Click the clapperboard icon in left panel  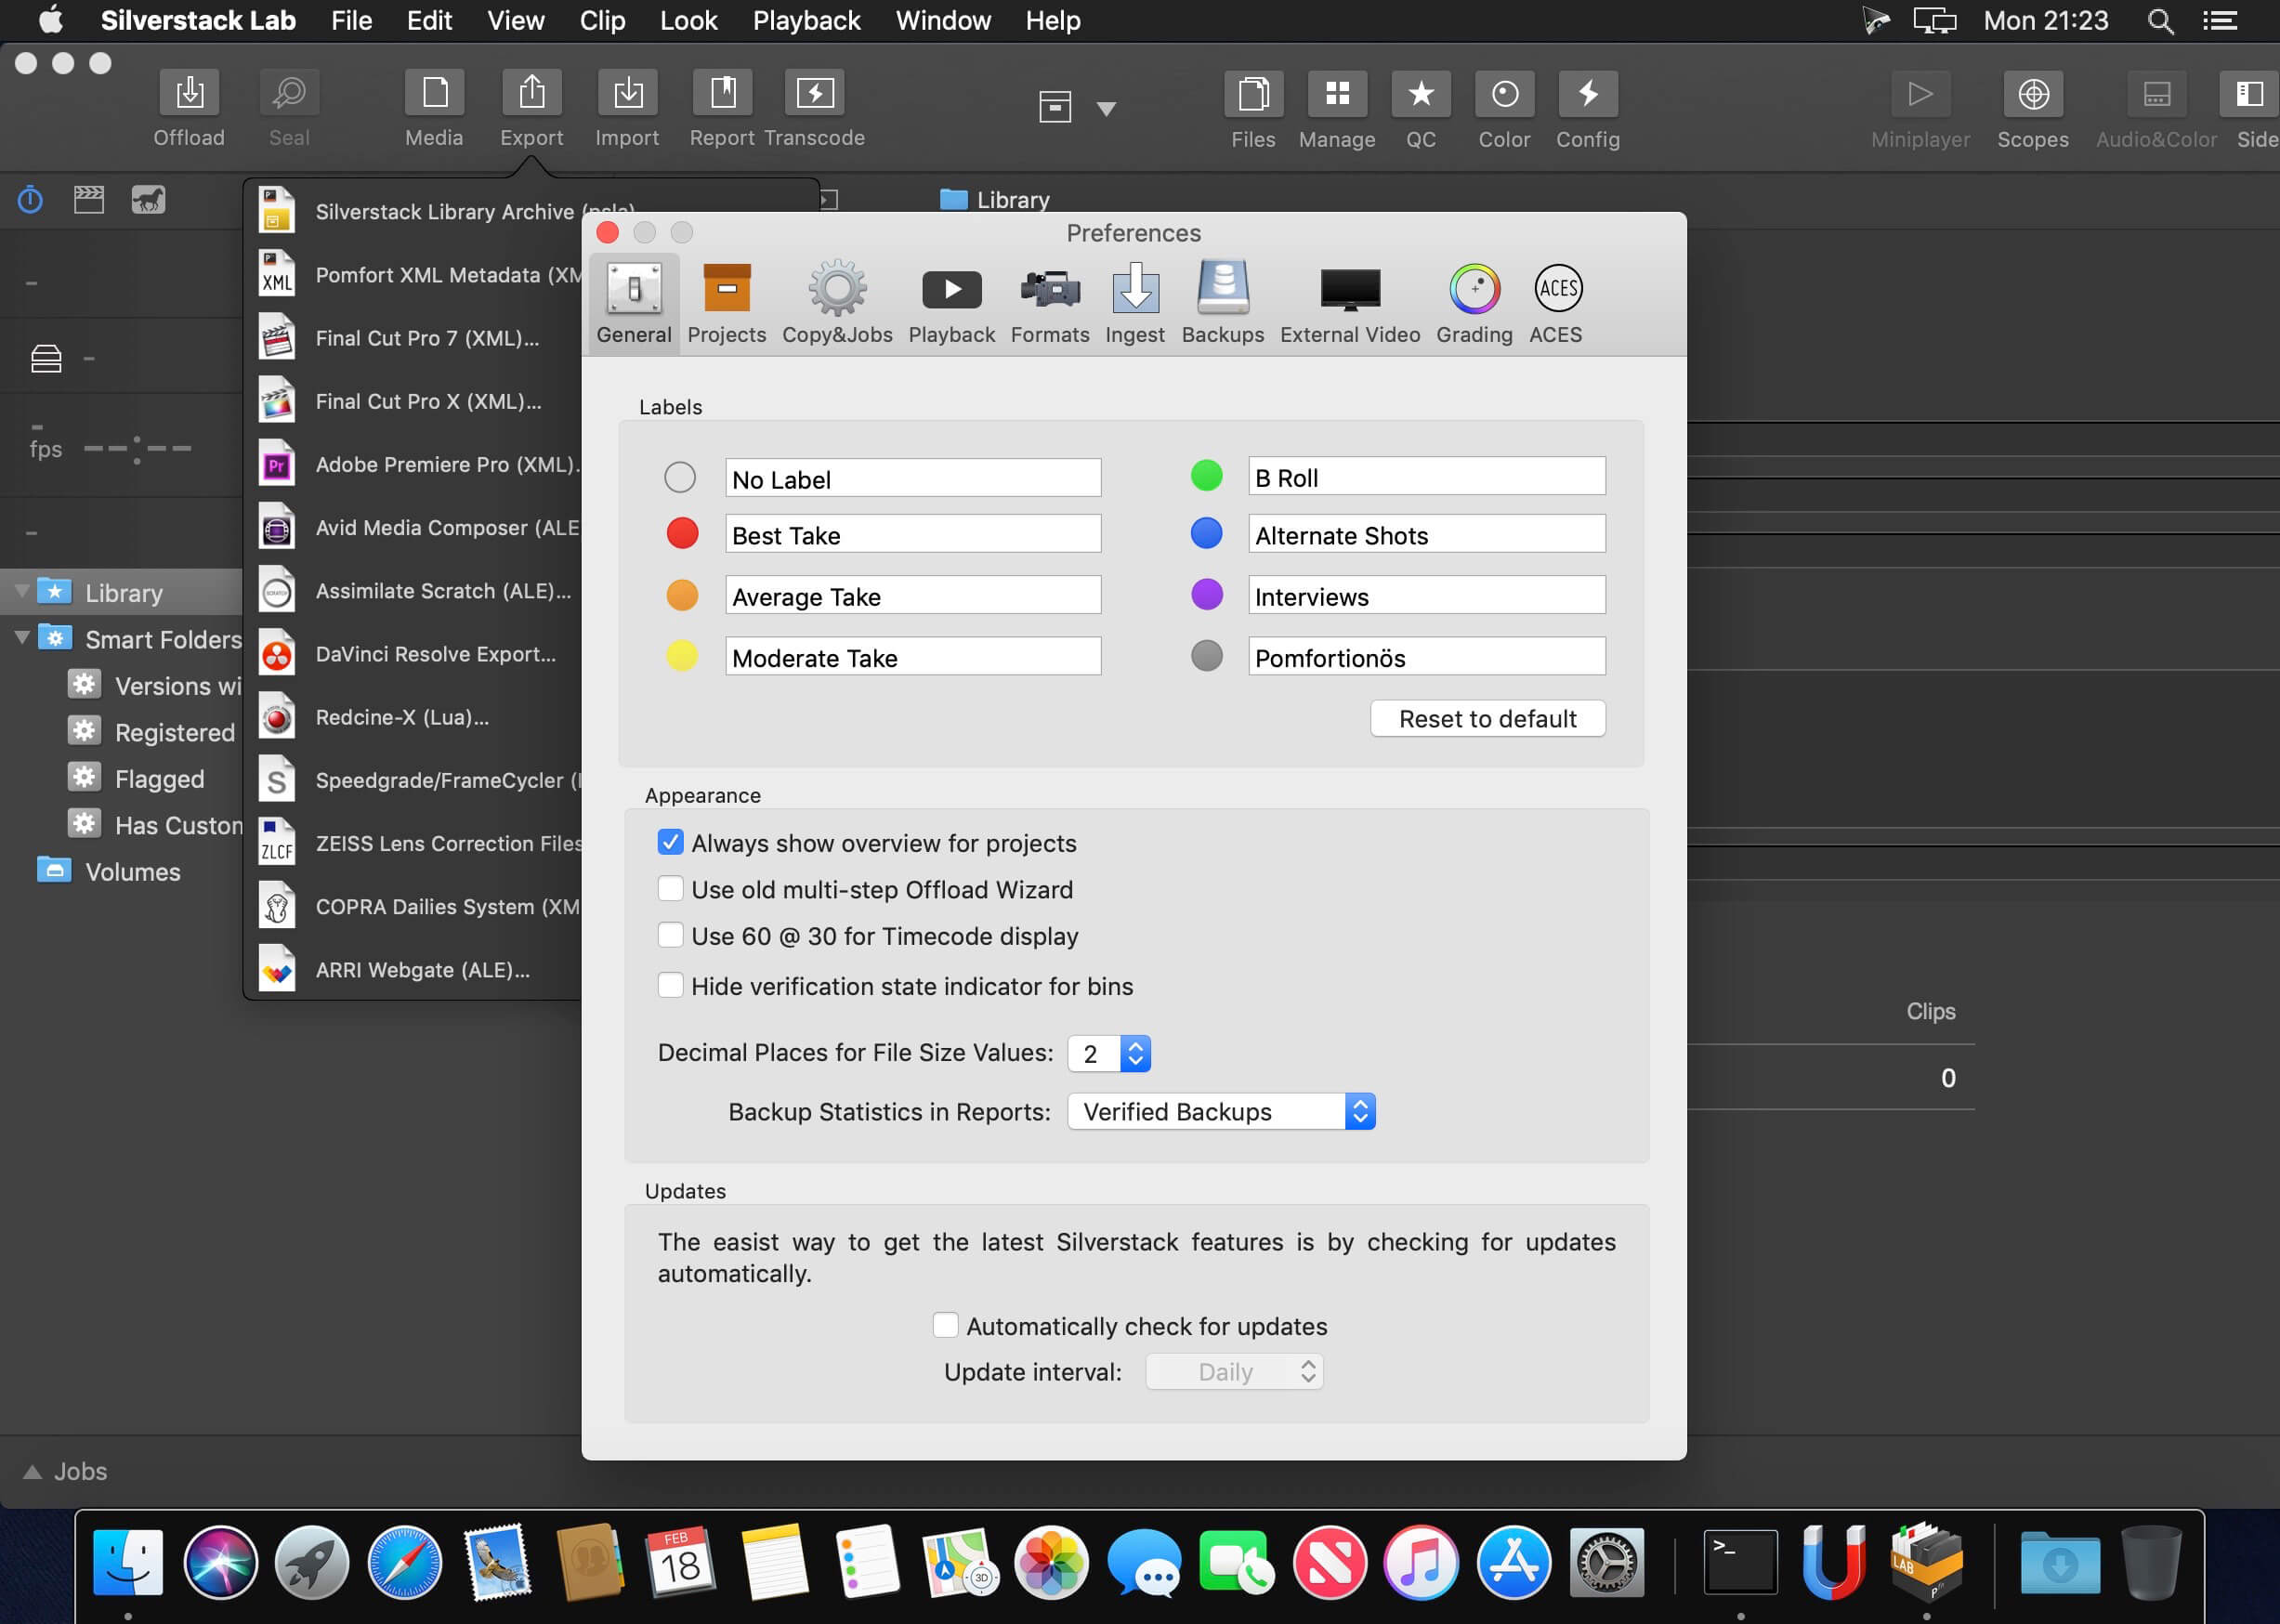pyautogui.click(x=89, y=200)
